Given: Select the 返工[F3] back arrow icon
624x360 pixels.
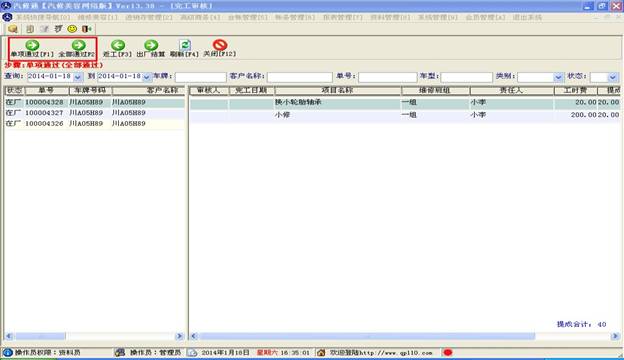Looking at the screenshot, I should [118, 45].
